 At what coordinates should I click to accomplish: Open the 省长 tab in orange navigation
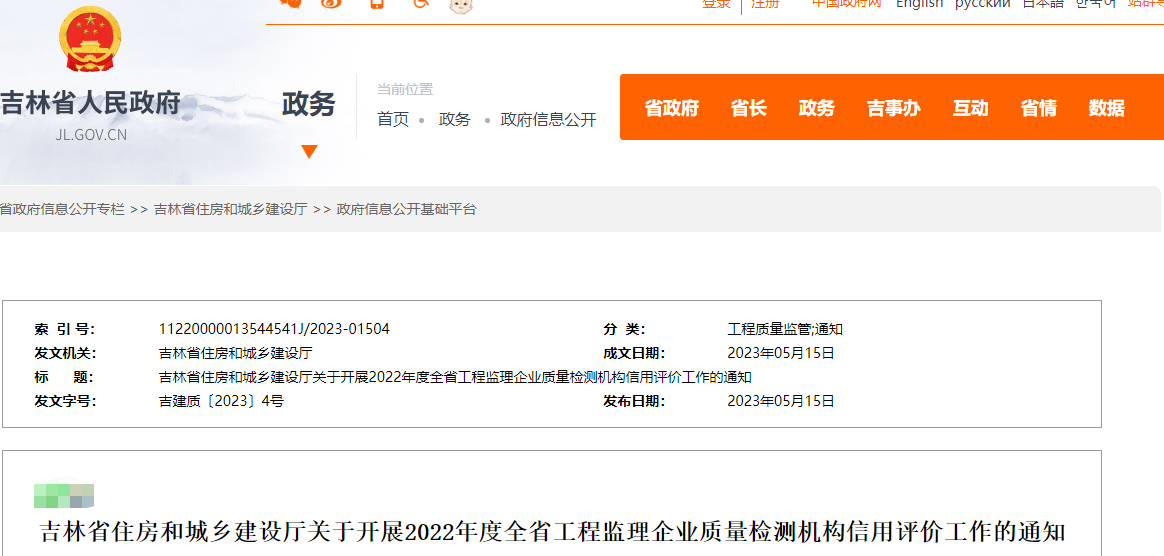click(748, 108)
